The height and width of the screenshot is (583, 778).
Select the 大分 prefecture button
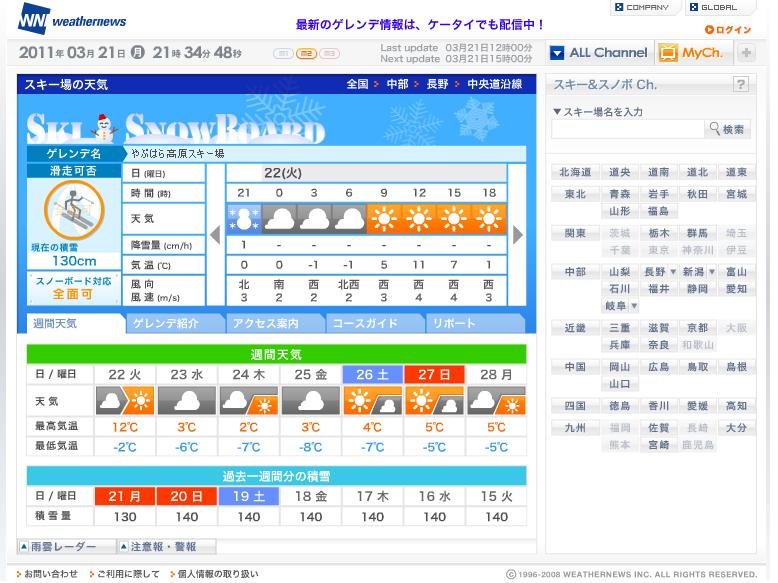pos(736,428)
